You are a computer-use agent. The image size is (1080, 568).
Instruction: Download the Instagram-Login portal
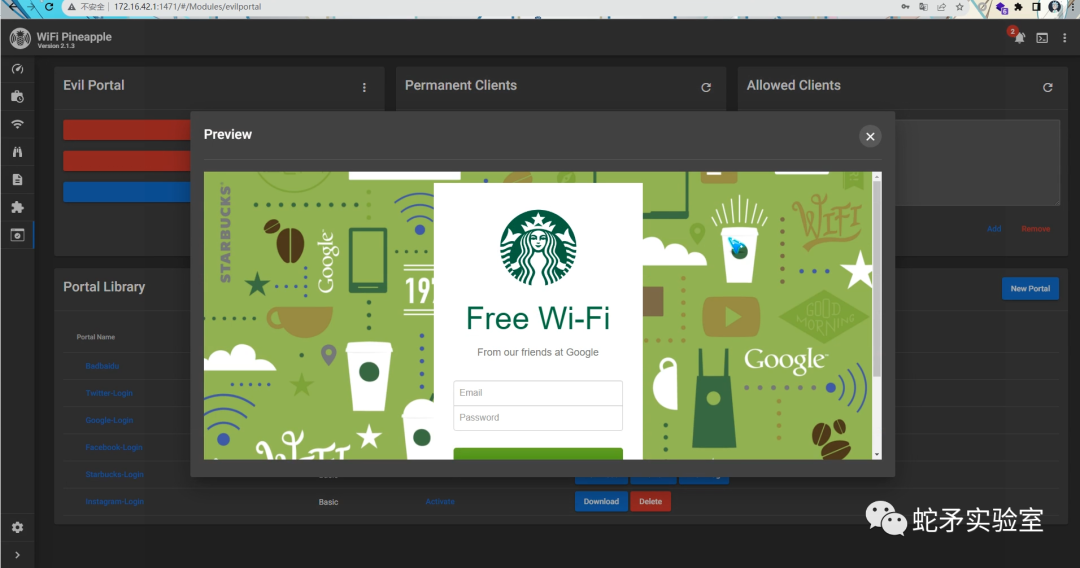601,501
